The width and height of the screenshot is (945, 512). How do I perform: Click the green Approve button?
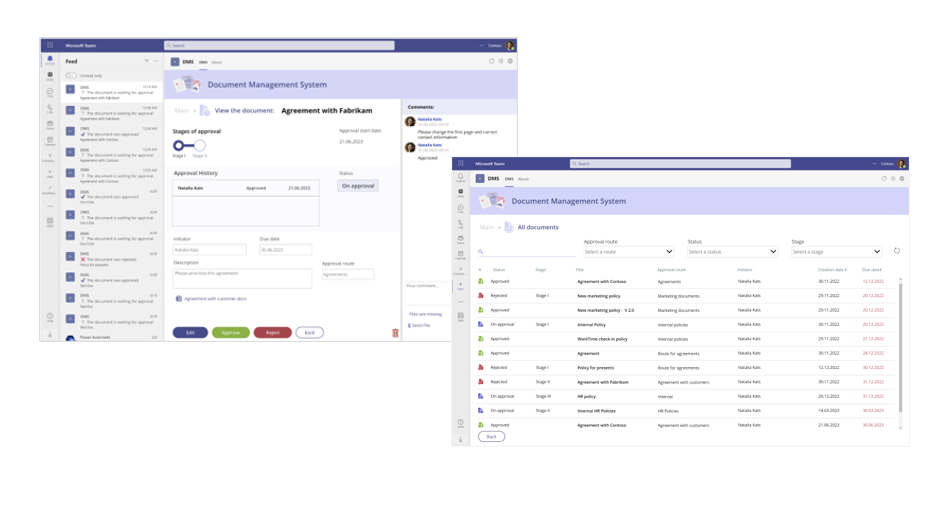(231, 332)
